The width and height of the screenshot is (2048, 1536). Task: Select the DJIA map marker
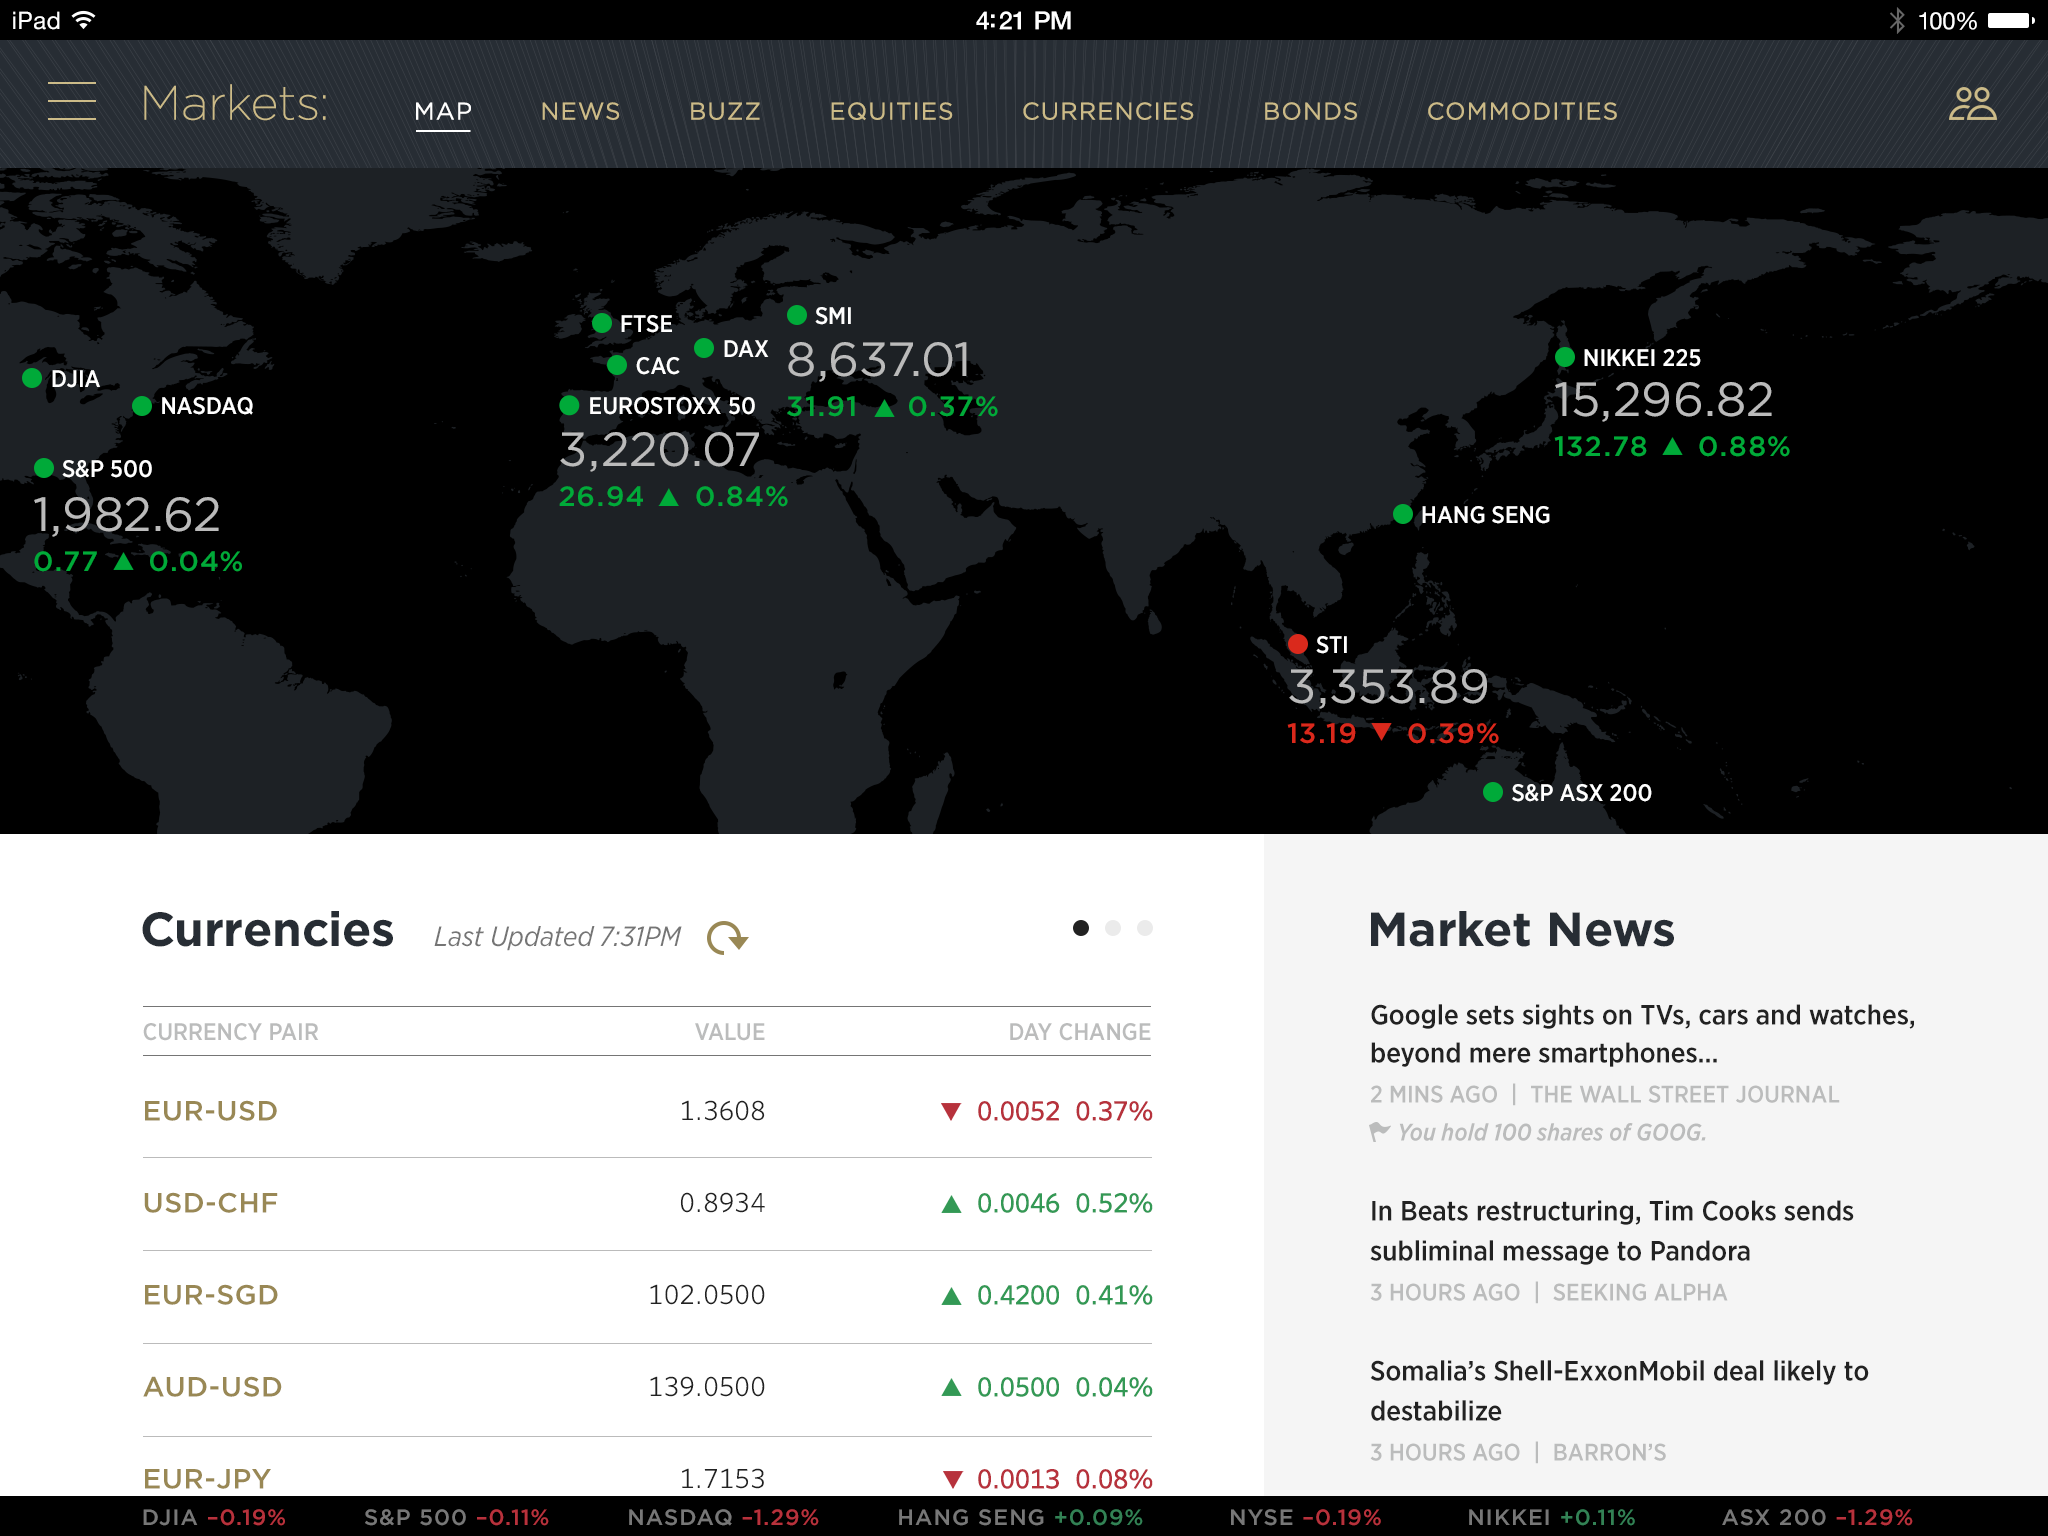(x=32, y=378)
